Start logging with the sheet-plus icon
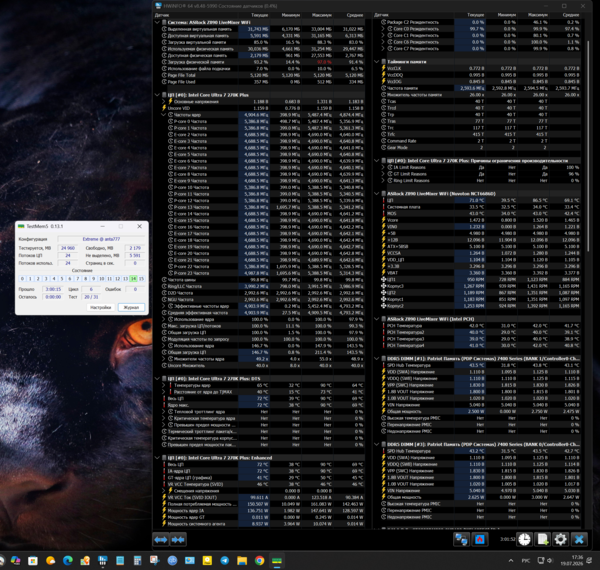The image size is (600, 570). (543, 540)
